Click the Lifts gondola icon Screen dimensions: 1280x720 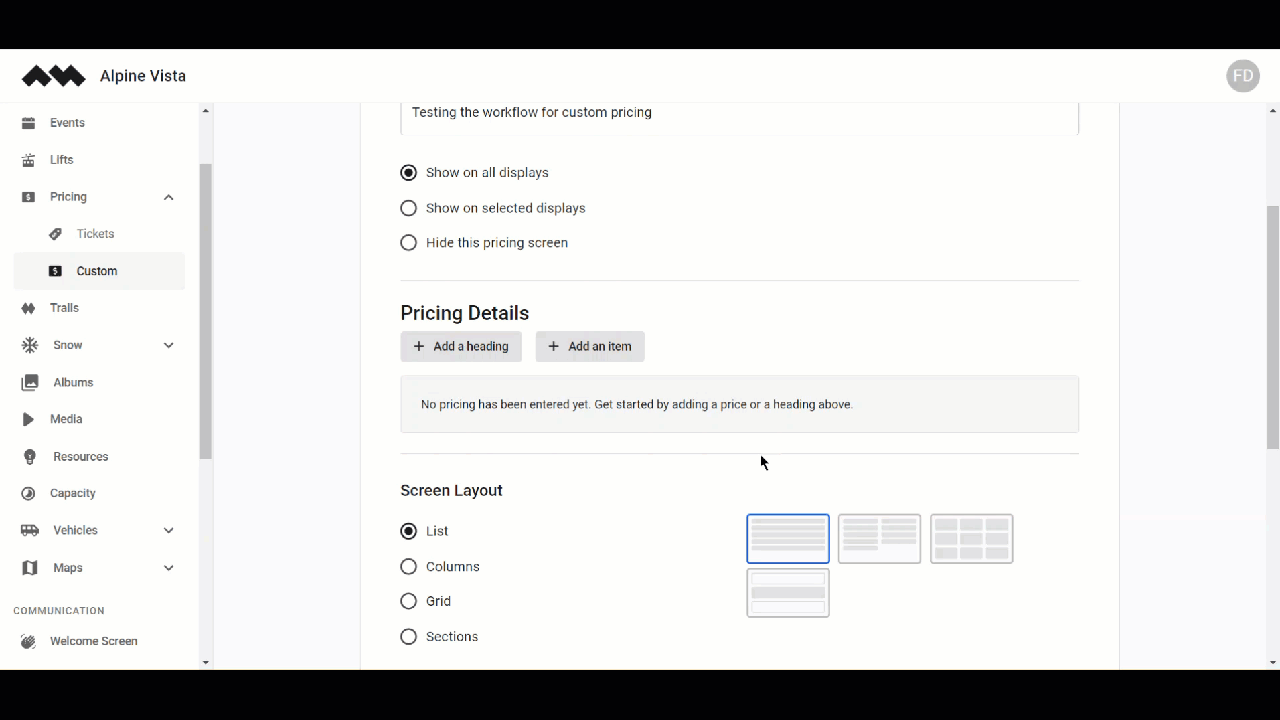click(x=28, y=160)
